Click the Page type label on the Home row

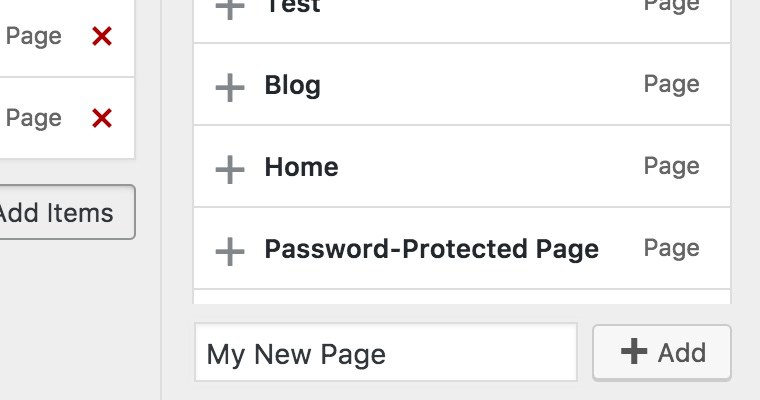click(671, 166)
